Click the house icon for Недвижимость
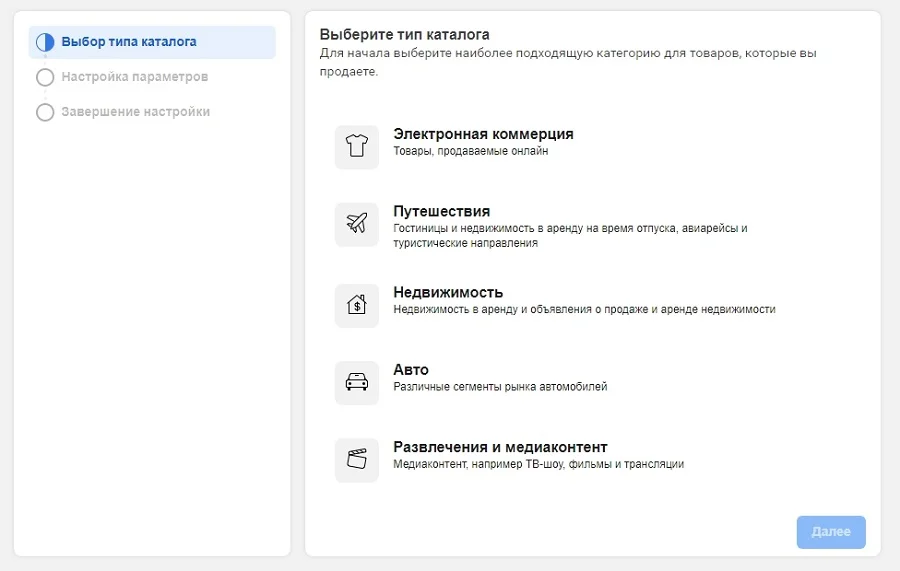Viewport: 900px width, 571px height. (357, 305)
